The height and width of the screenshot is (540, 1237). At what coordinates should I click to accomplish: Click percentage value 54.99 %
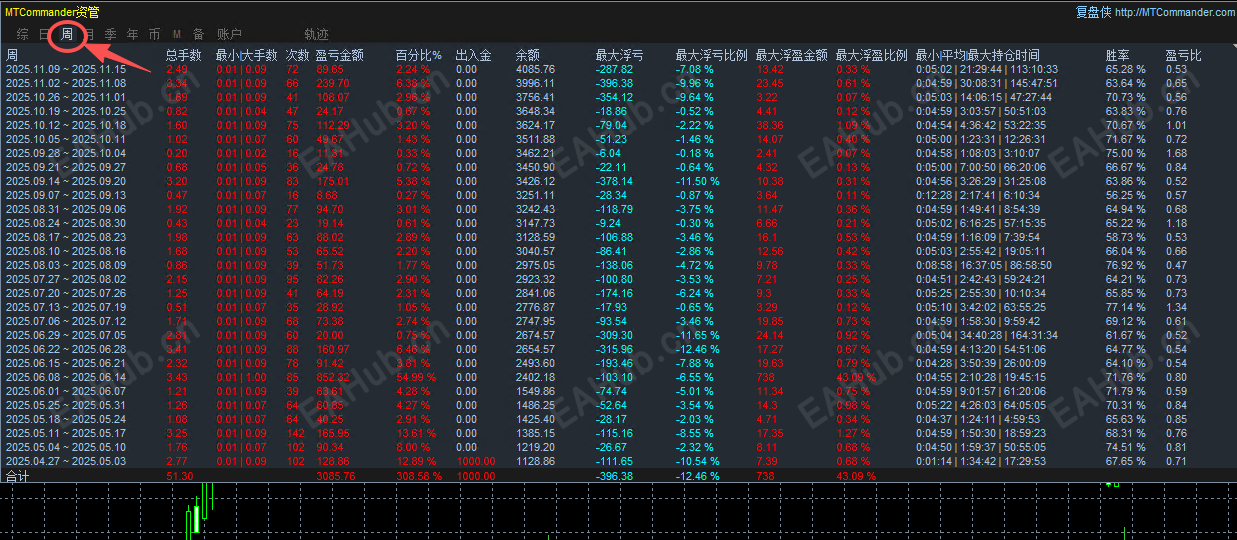tap(413, 377)
